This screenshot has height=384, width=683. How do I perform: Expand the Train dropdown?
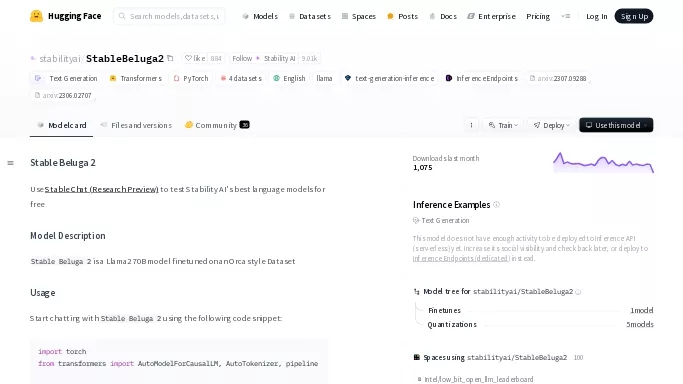pos(503,125)
